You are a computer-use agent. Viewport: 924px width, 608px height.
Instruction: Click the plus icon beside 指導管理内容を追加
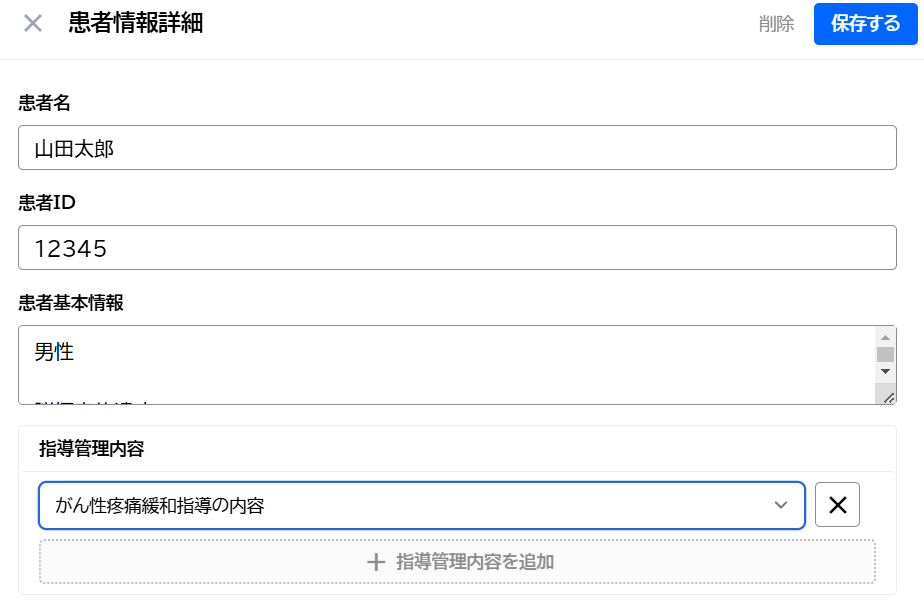[376, 562]
